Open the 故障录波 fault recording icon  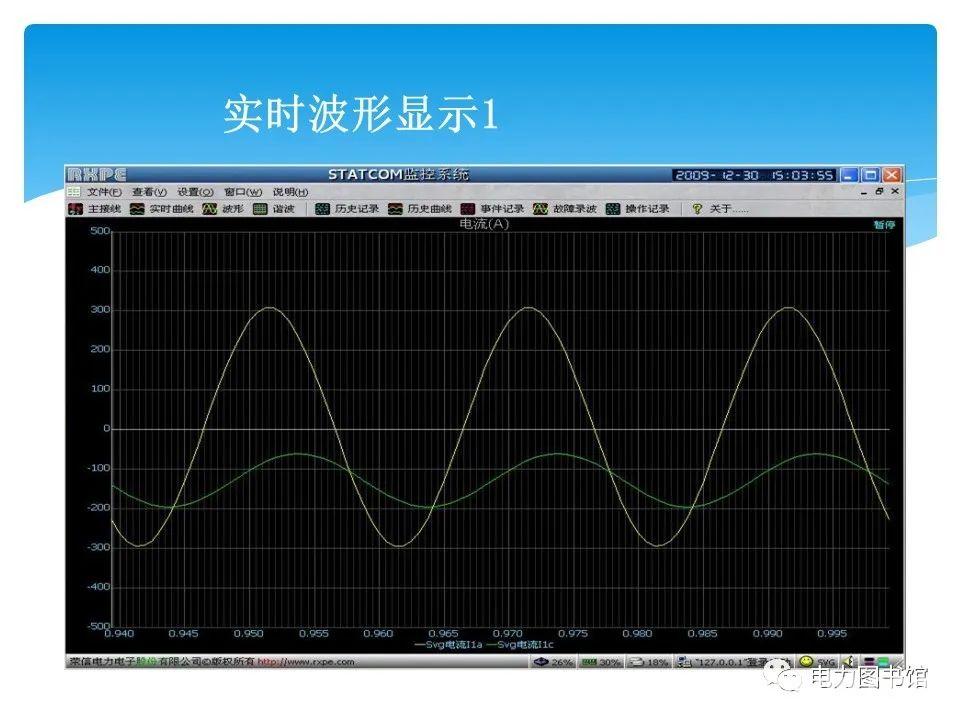click(x=540, y=209)
